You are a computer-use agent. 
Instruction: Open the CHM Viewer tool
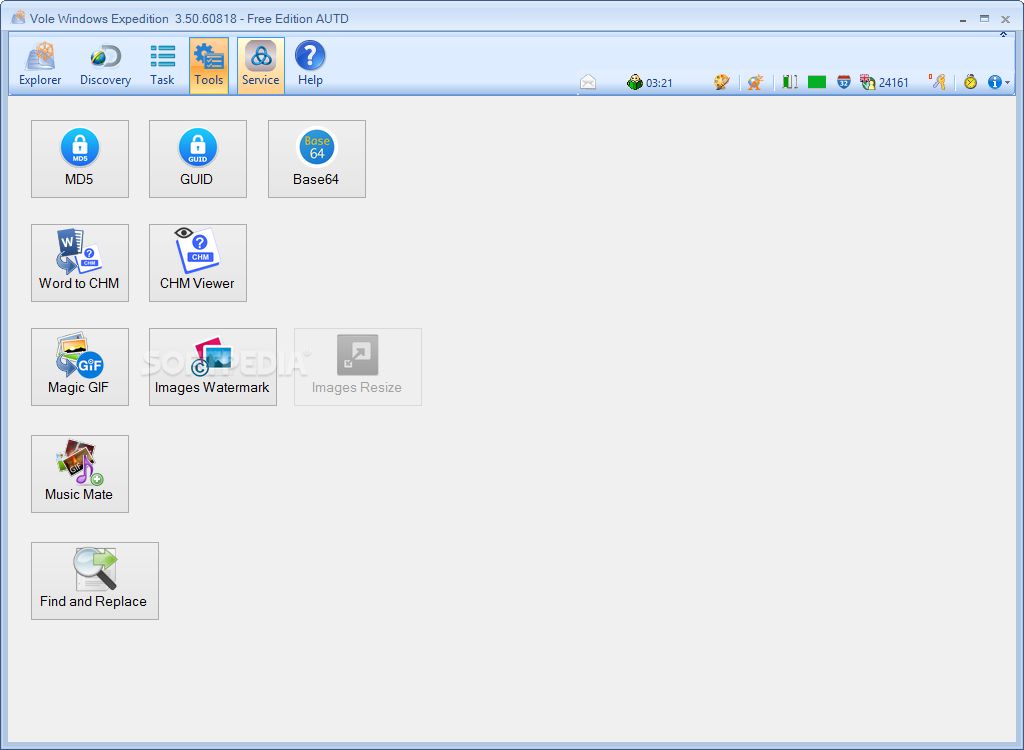[198, 263]
